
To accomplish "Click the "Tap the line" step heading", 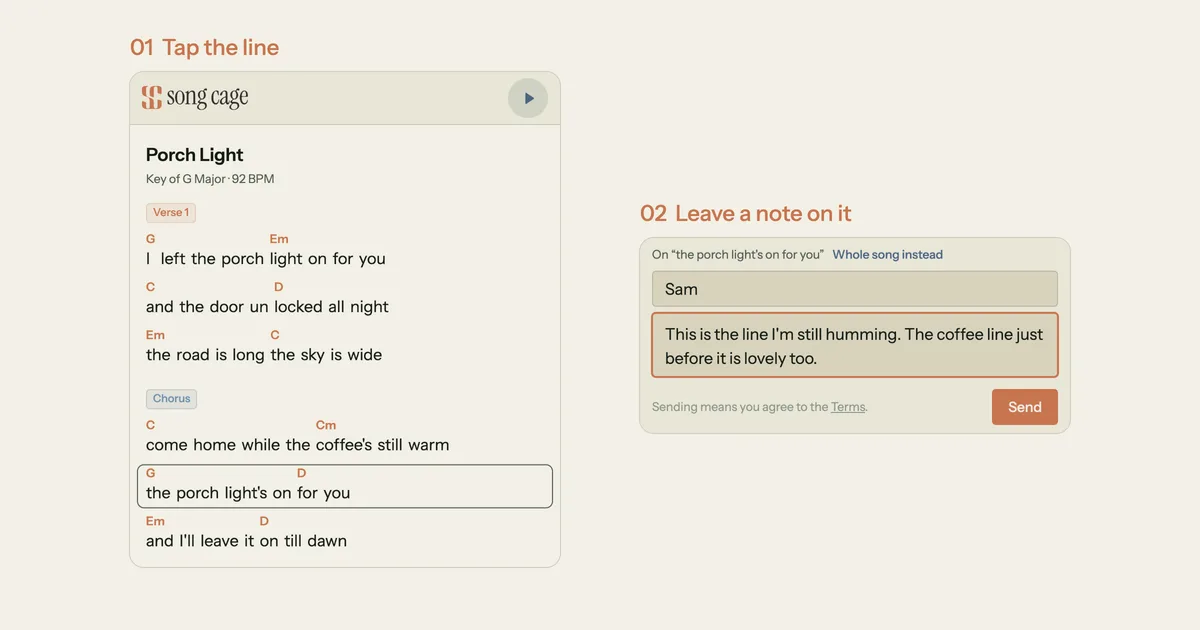I will tap(204, 47).
